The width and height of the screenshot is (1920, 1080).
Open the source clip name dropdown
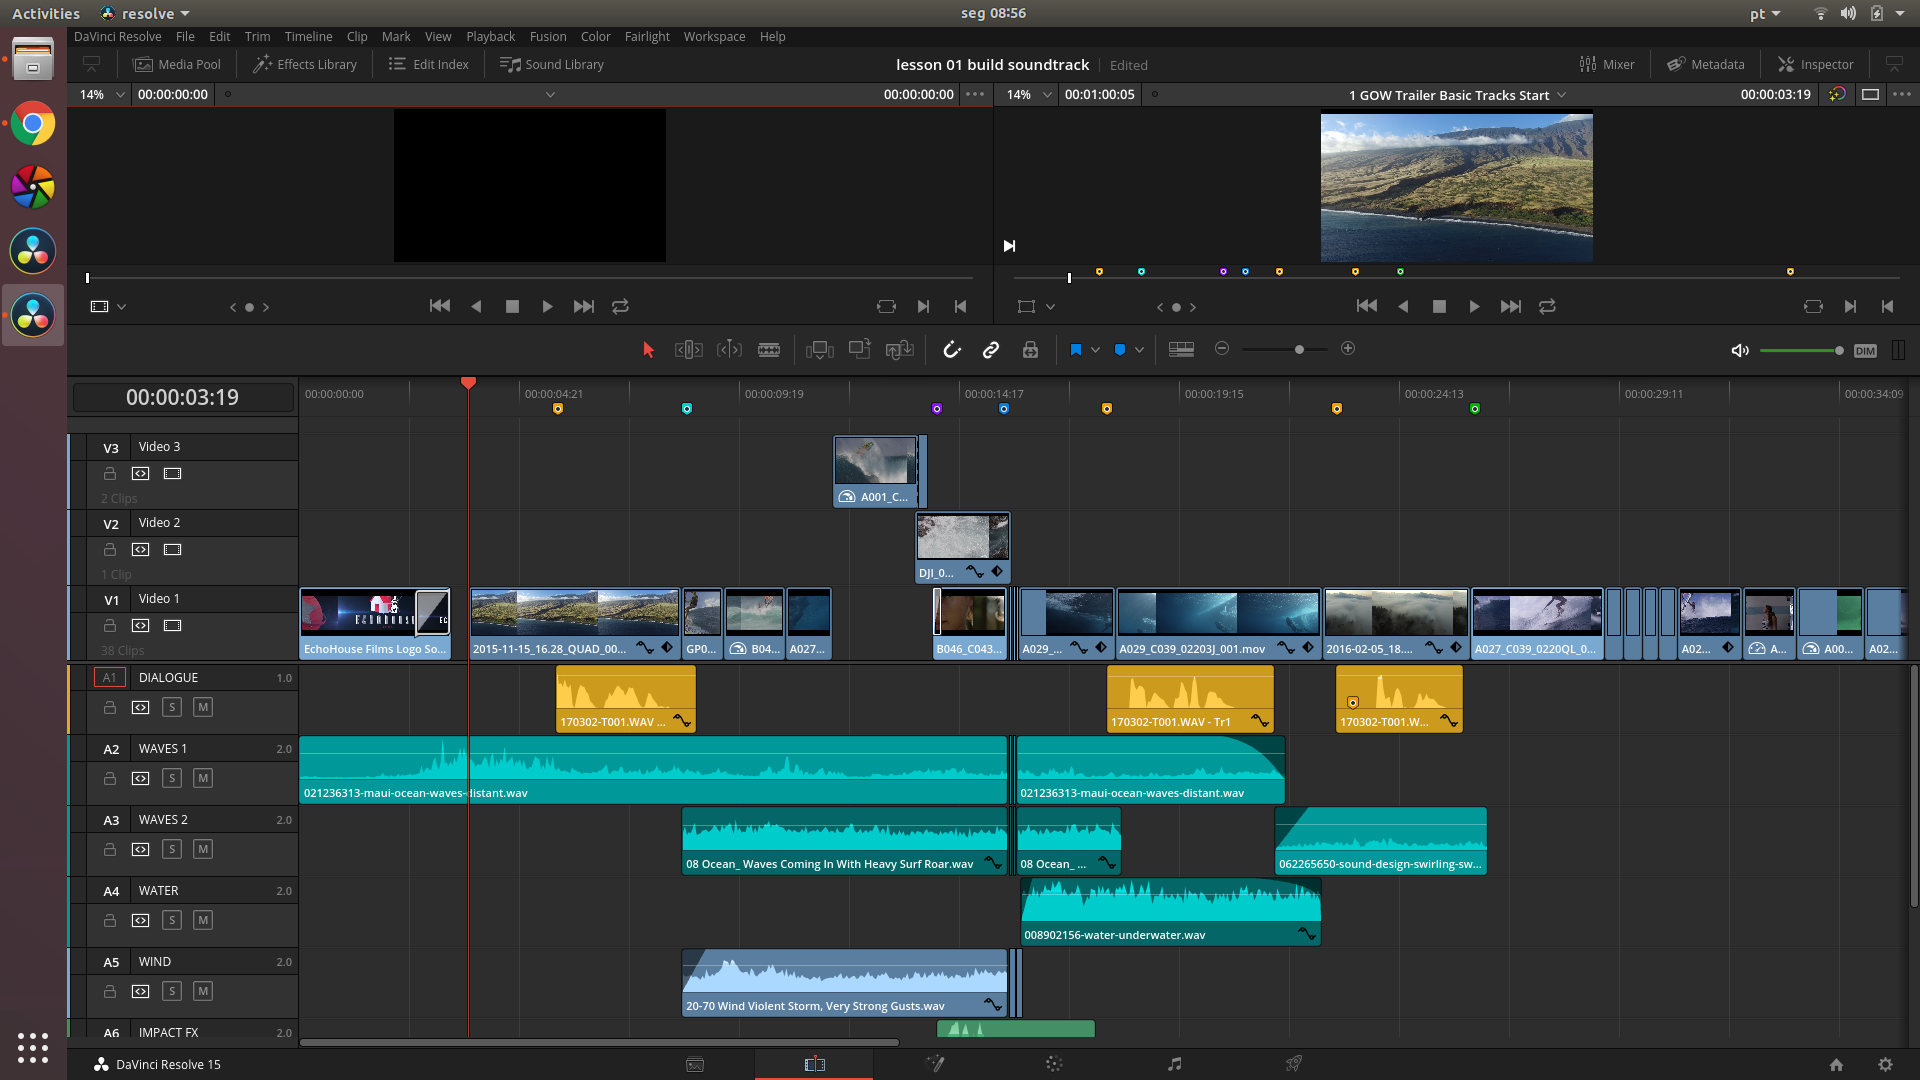550,95
